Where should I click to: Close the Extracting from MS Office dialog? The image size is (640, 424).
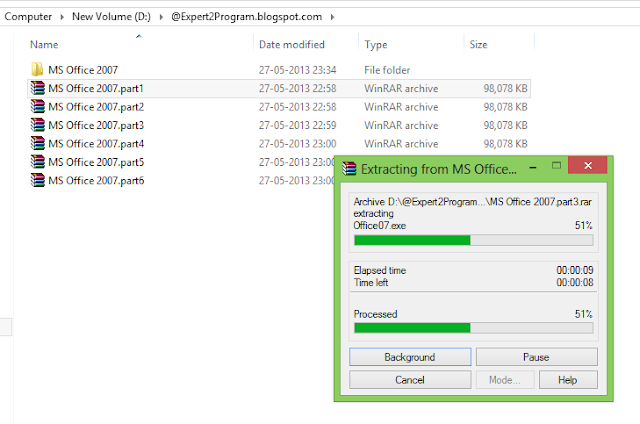588,165
